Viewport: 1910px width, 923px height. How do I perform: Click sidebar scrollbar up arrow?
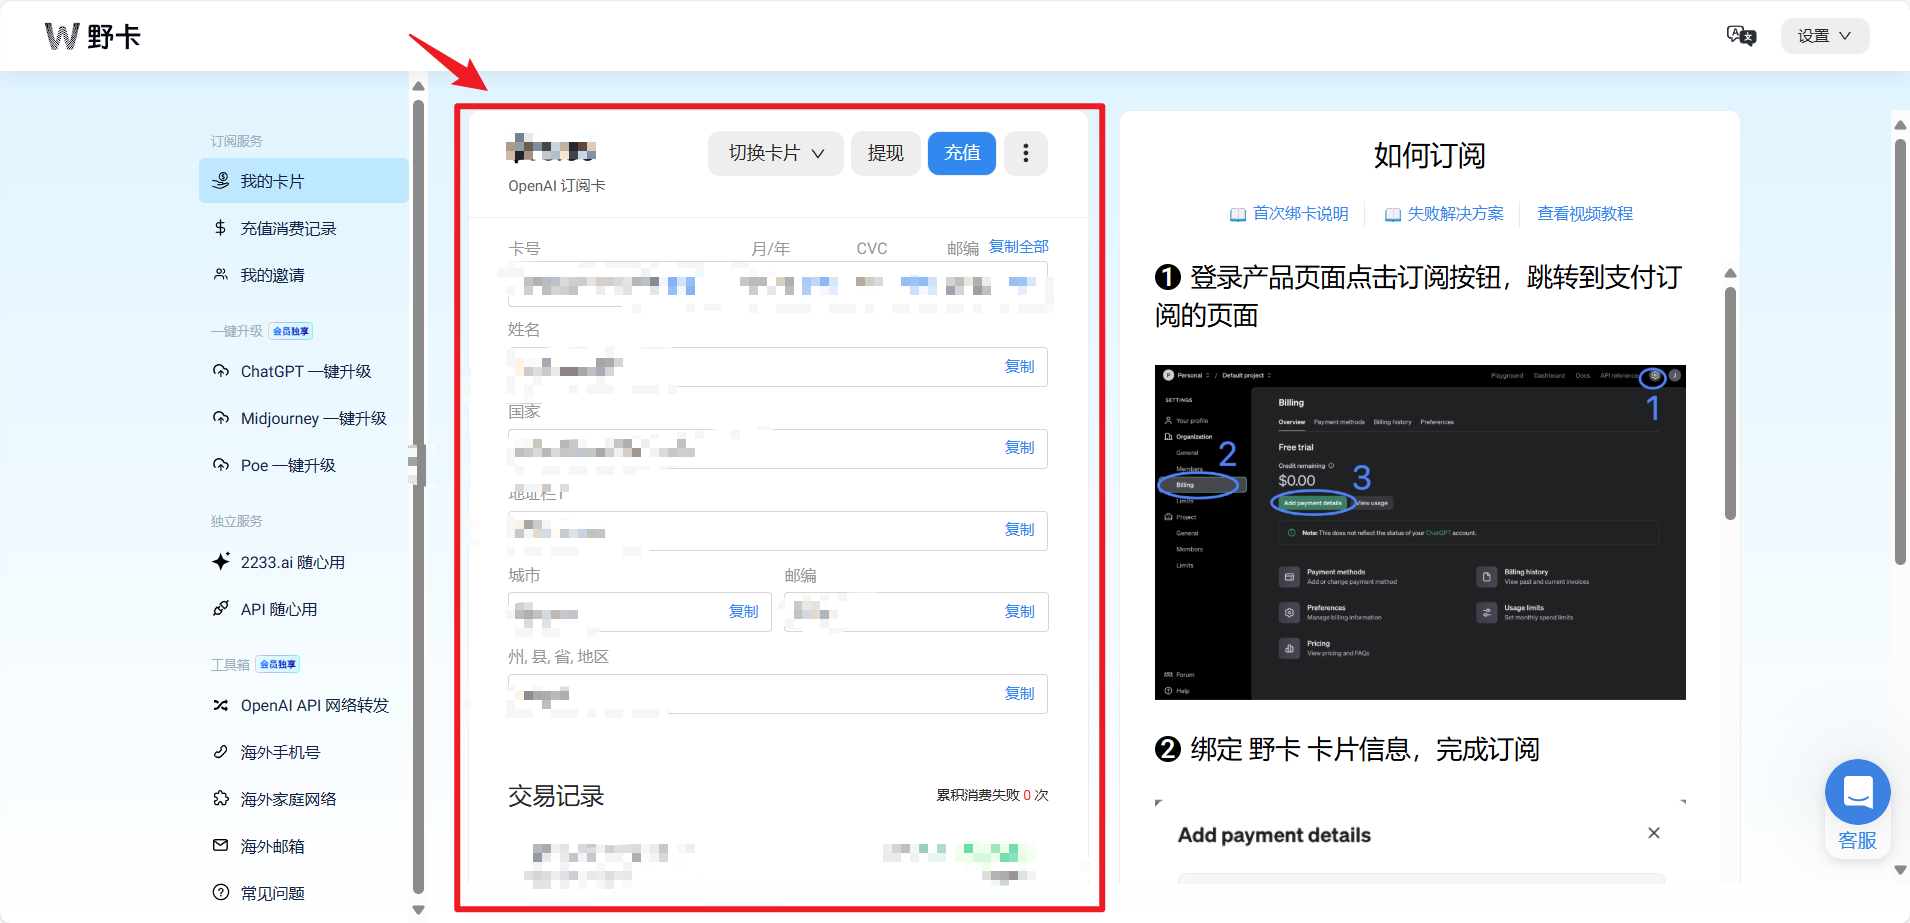point(418,86)
